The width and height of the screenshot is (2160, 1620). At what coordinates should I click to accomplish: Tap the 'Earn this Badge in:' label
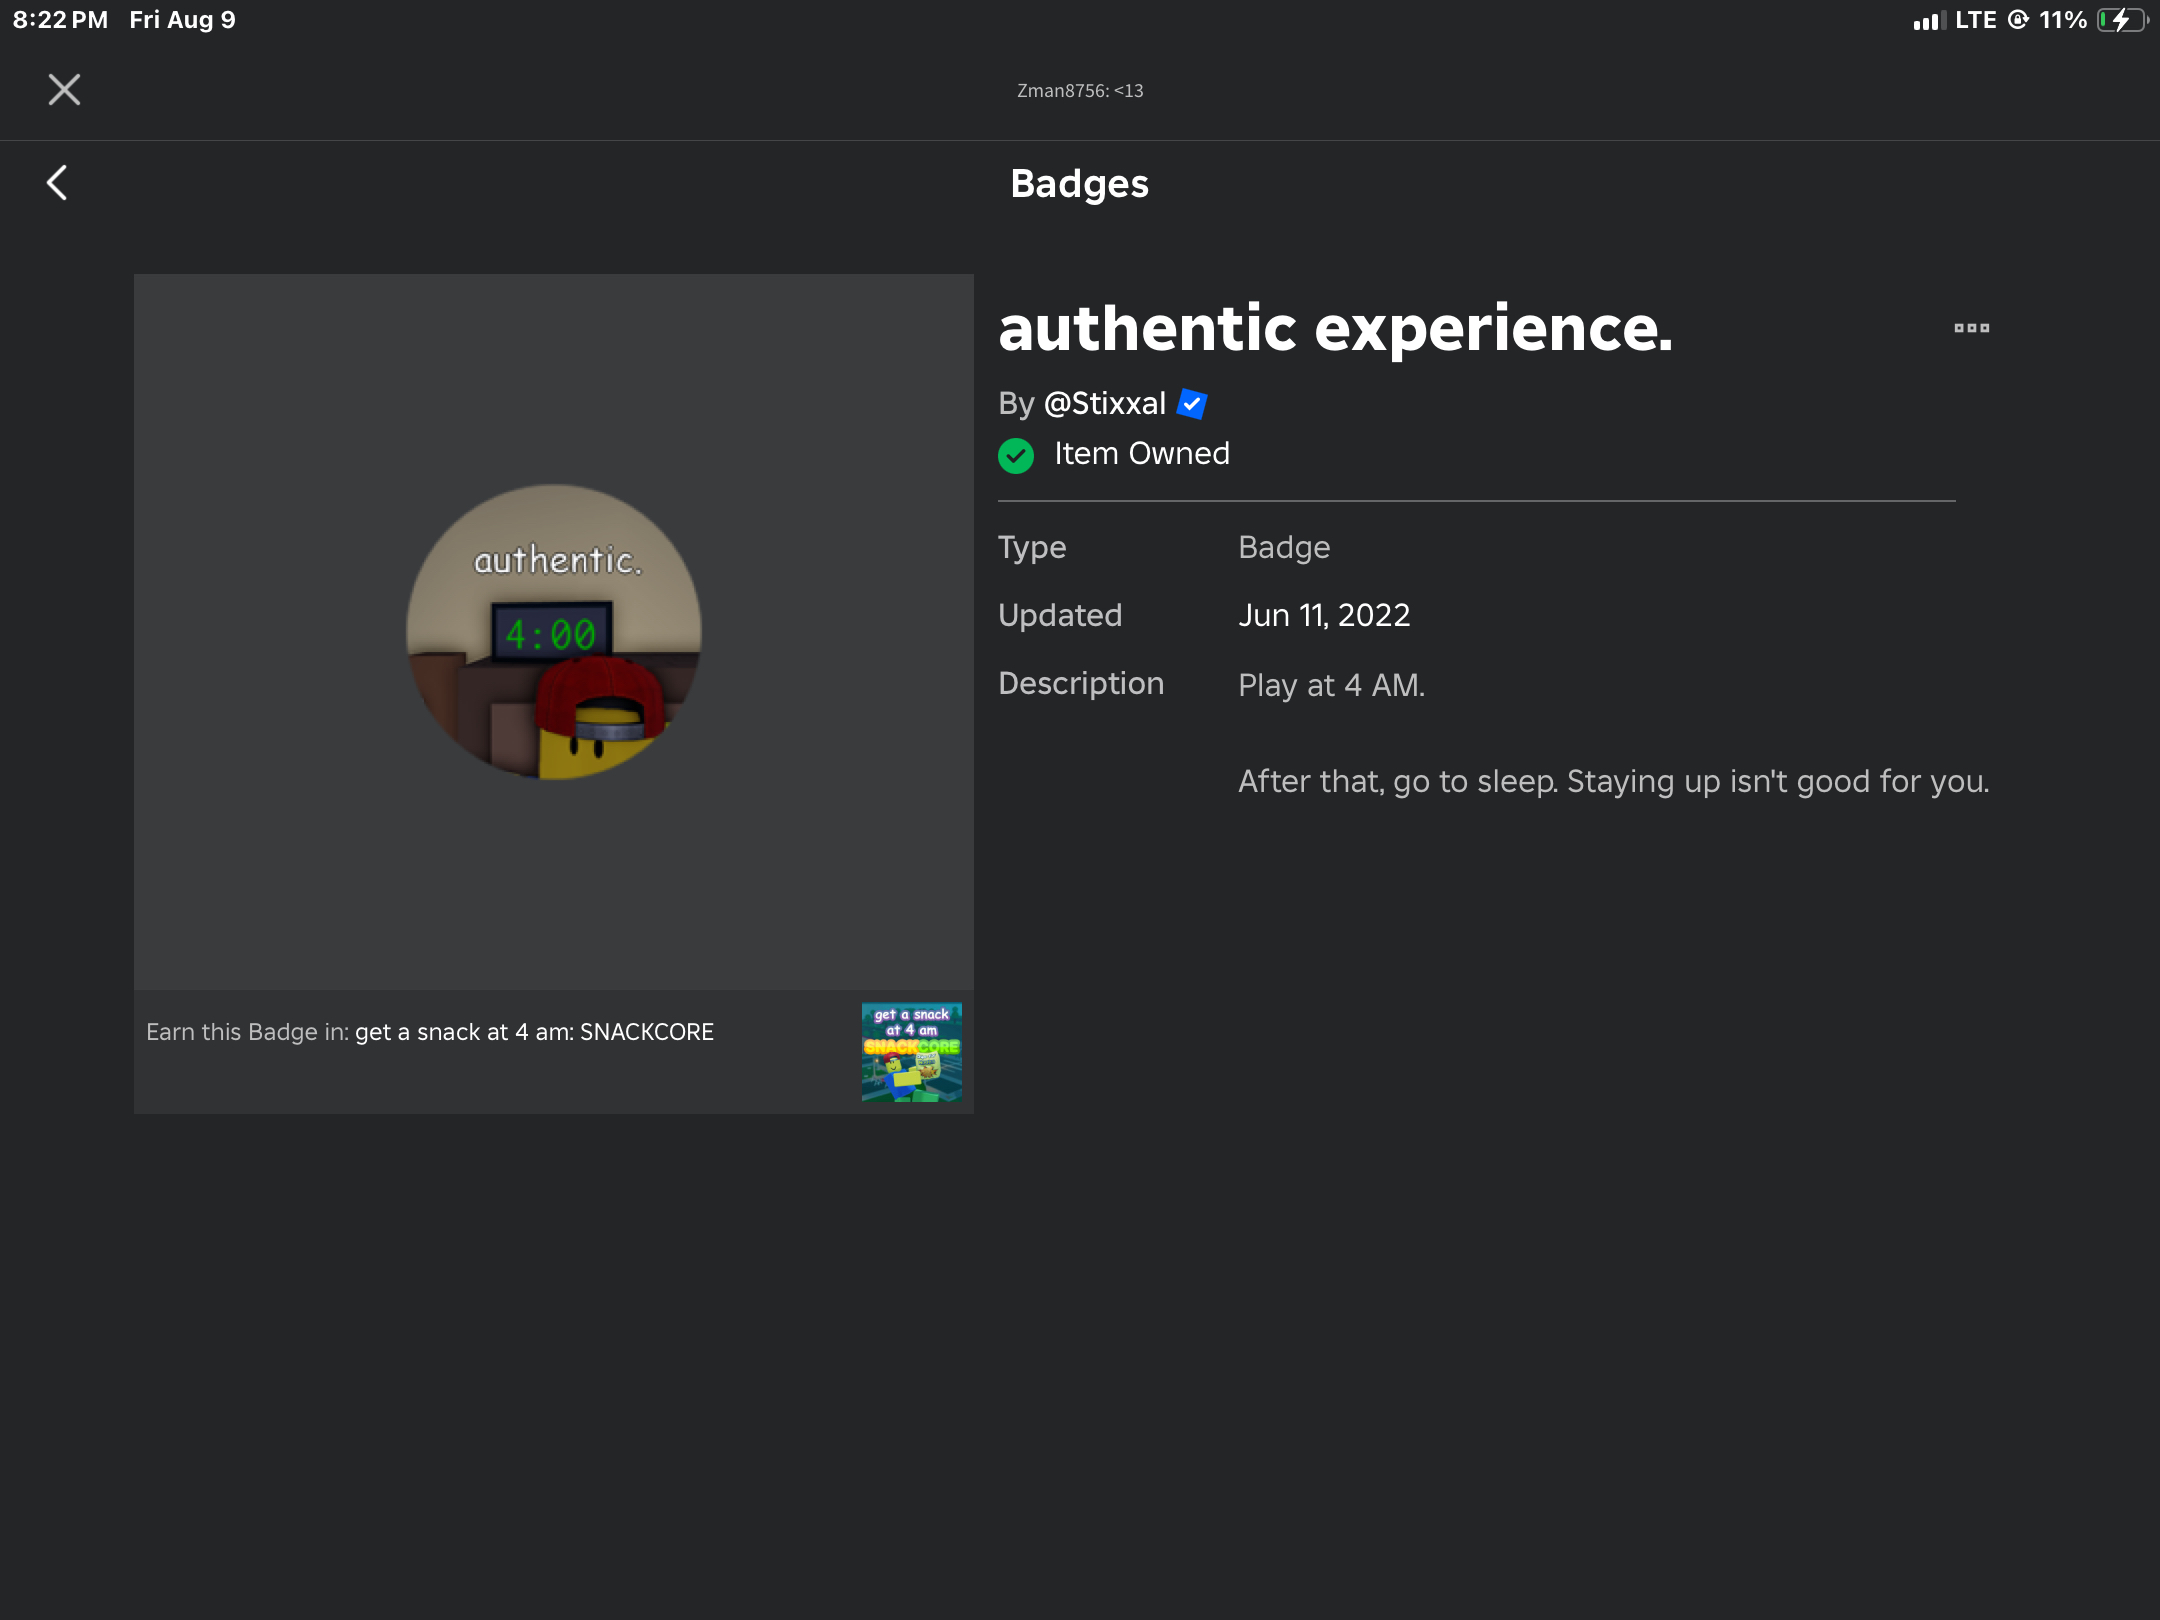point(247,1032)
